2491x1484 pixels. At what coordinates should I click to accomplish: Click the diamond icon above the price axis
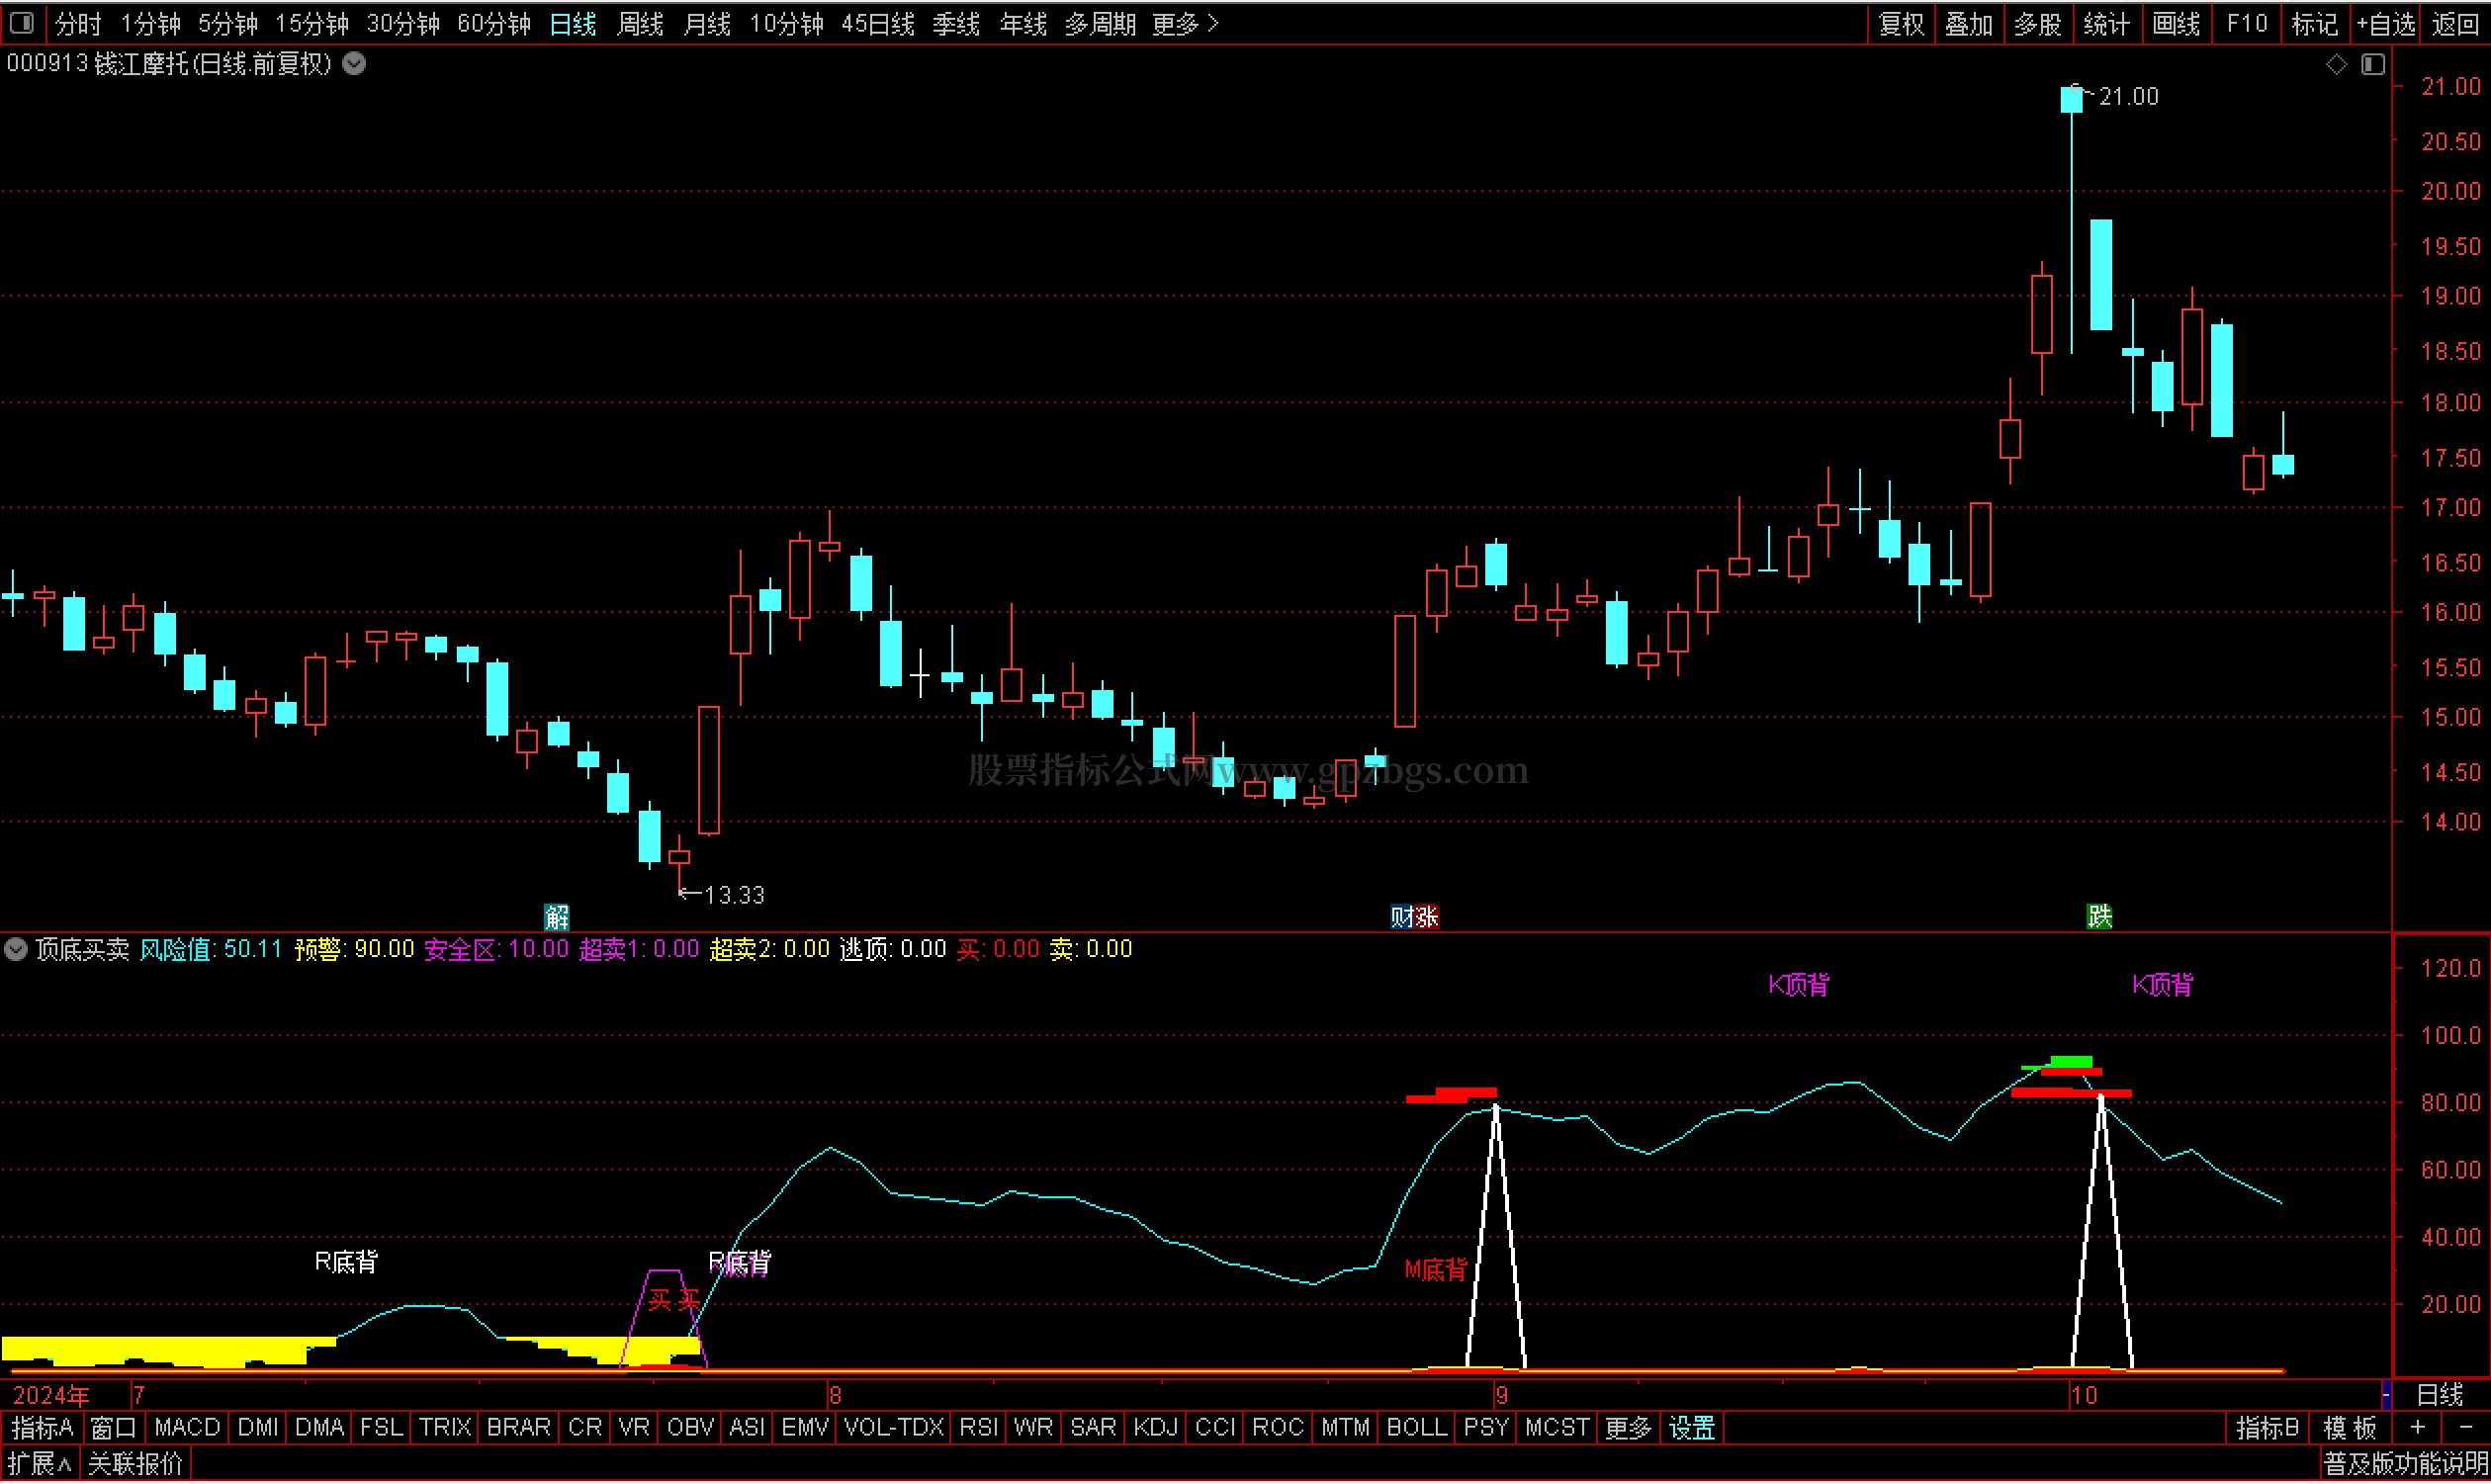(2336, 65)
